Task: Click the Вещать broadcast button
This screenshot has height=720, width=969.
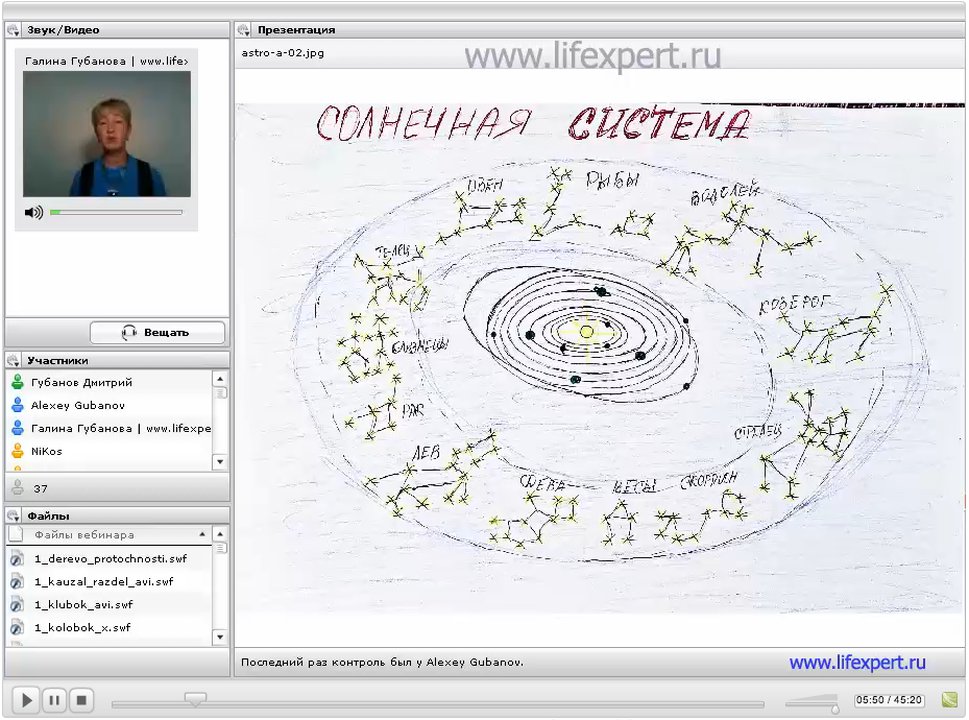Action: coord(157,332)
